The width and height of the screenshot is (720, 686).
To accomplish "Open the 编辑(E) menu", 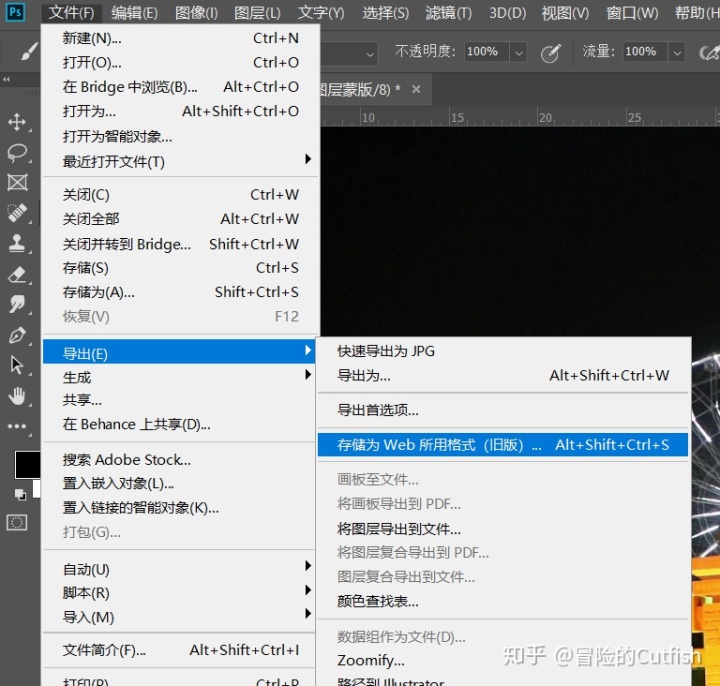I will (x=135, y=13).
